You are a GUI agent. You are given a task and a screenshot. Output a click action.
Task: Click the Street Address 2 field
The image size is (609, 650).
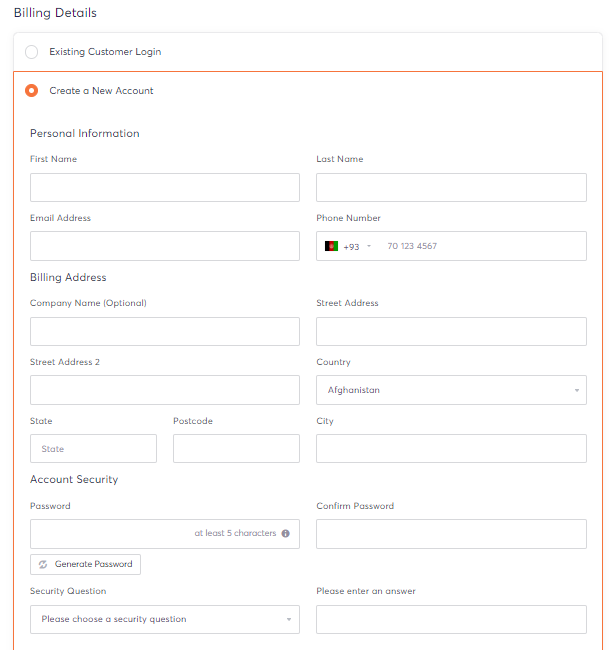point(165,390)
